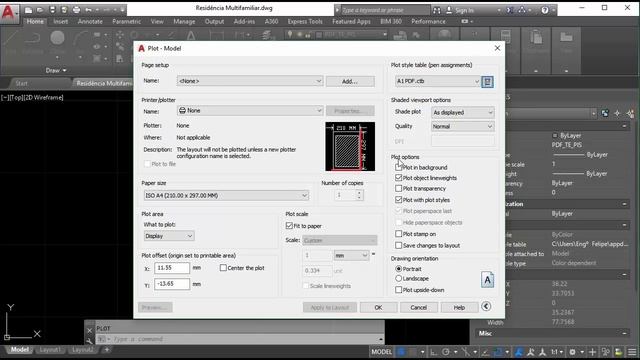Open command line customize wrench icon

coord(89,340)
